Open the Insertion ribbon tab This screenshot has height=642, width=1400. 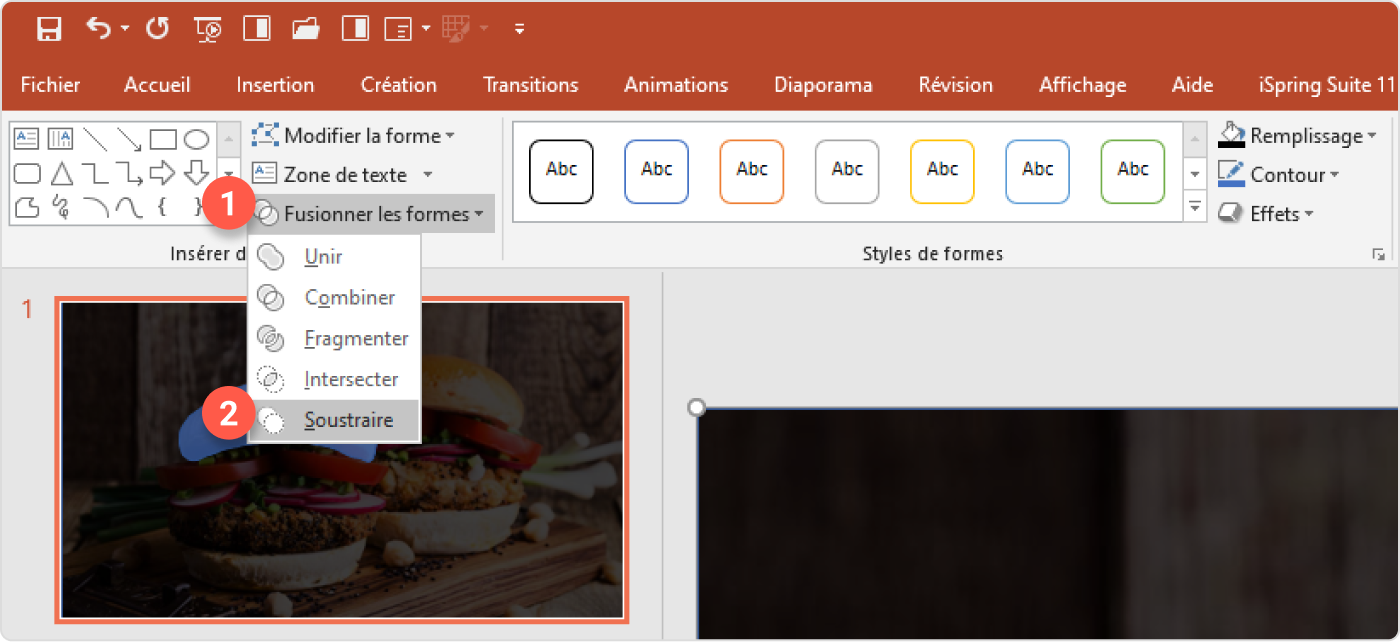coord(275,85)
